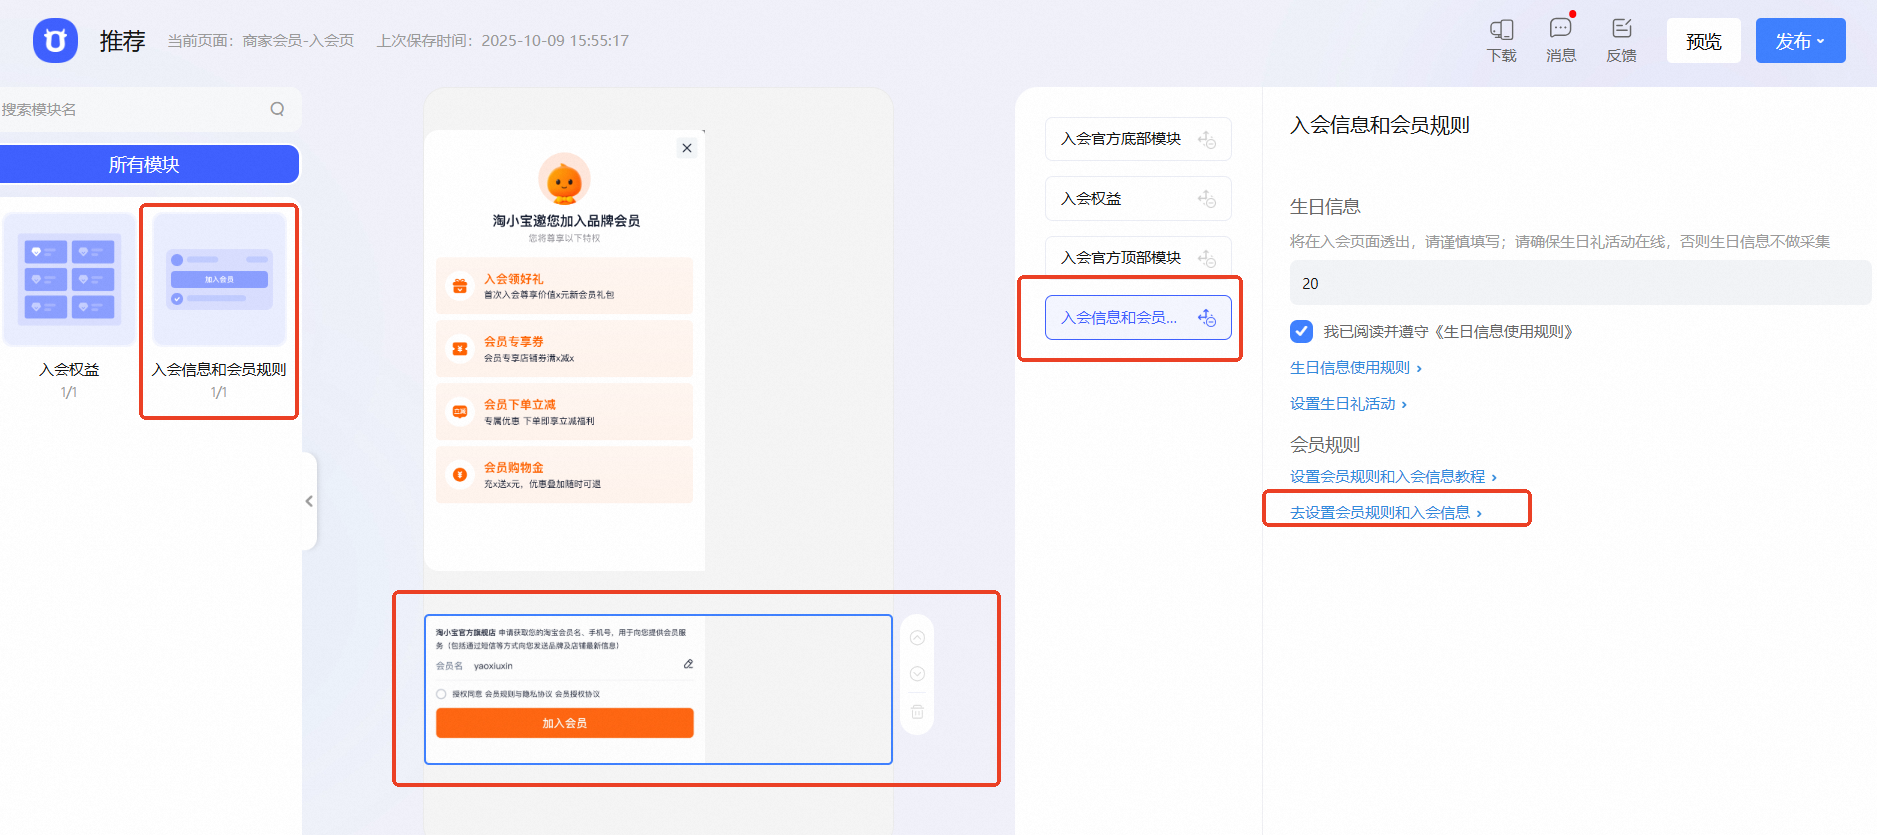Click 淘小宝邀您加入品牌会员 heading

566,221
